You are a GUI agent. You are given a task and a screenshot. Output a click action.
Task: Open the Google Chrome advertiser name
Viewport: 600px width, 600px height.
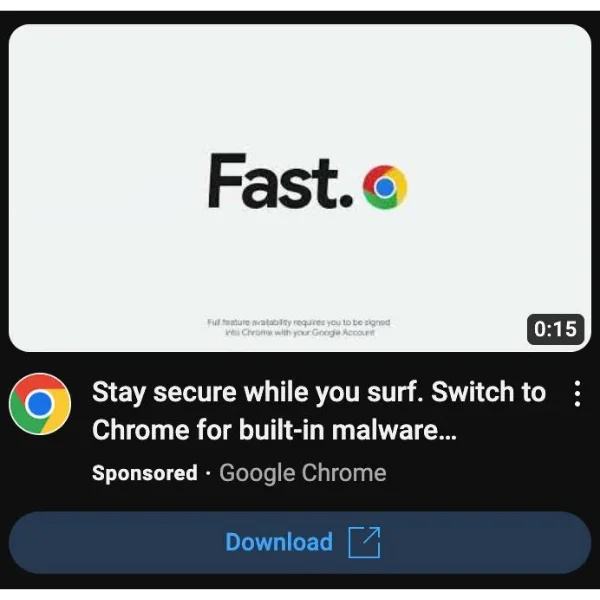coord(303,473)
